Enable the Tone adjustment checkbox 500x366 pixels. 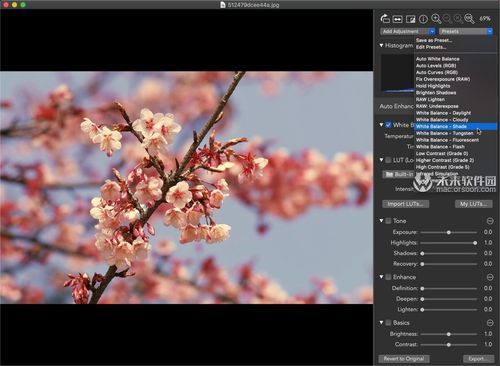(x=388, y=221)
